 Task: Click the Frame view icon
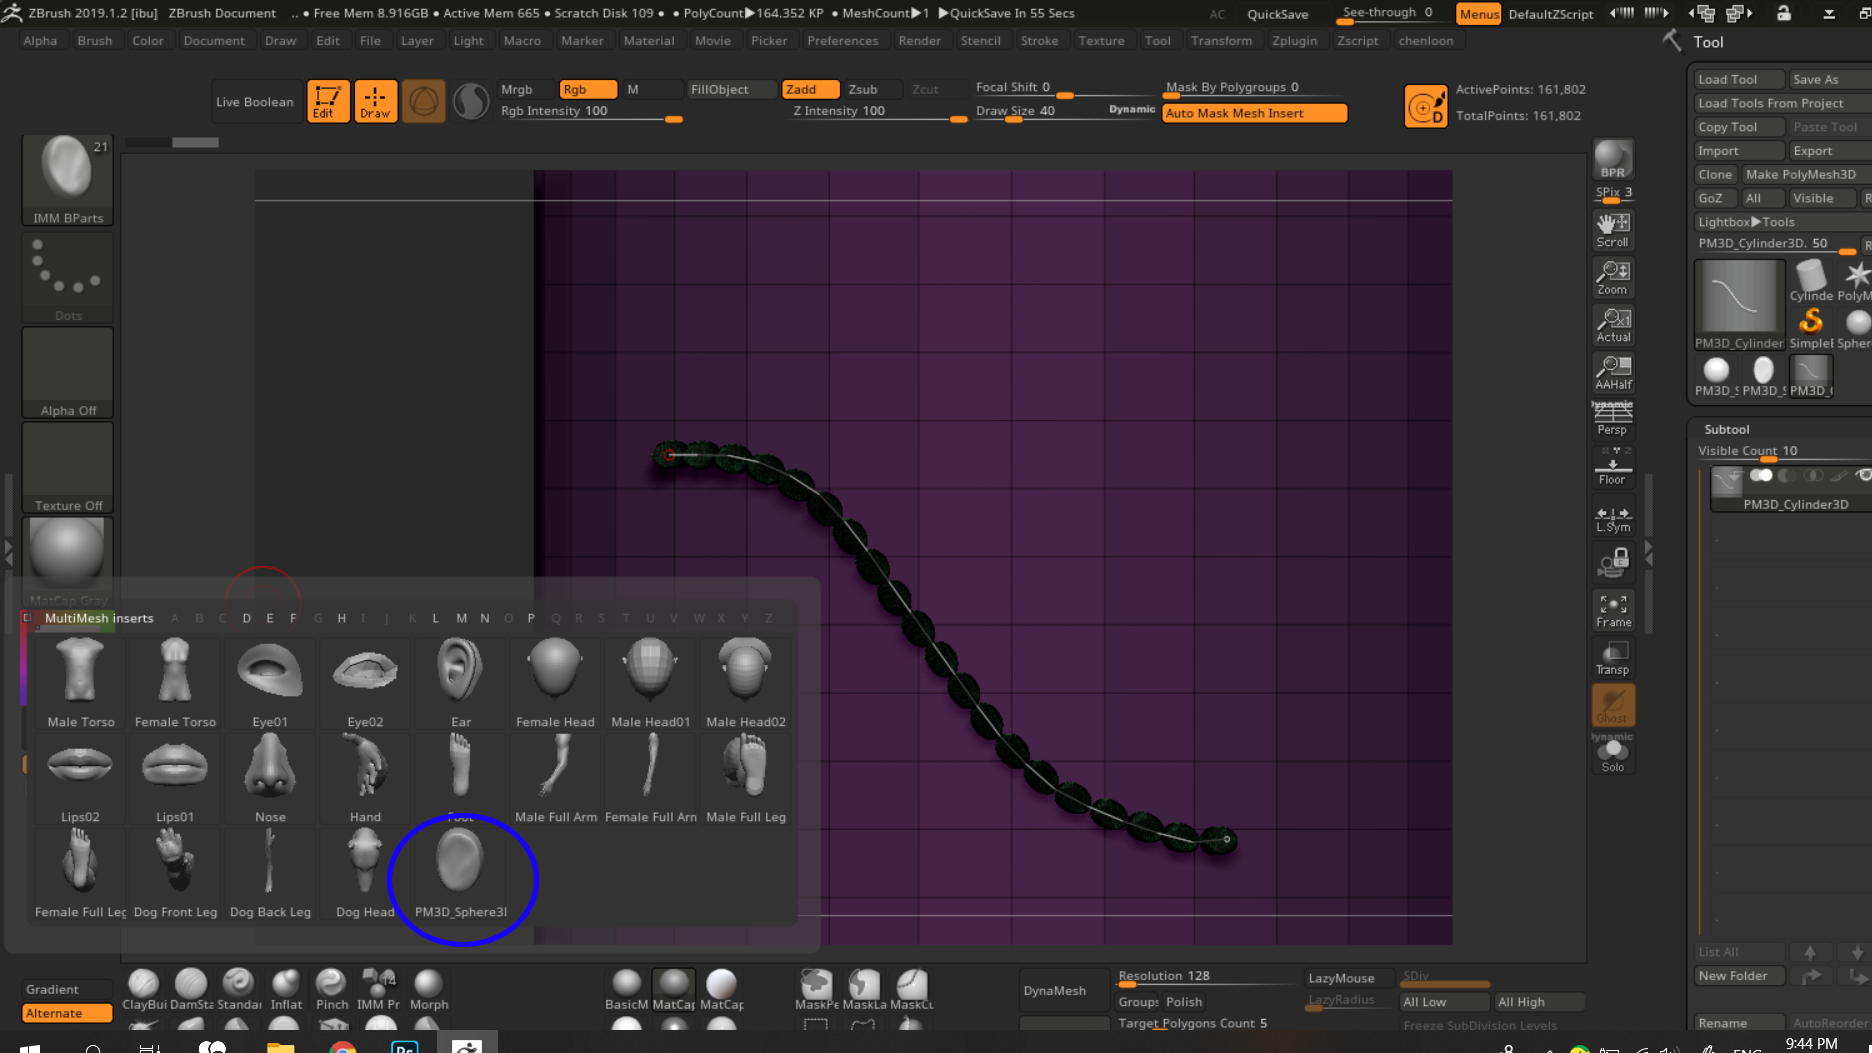point(1612,610)
